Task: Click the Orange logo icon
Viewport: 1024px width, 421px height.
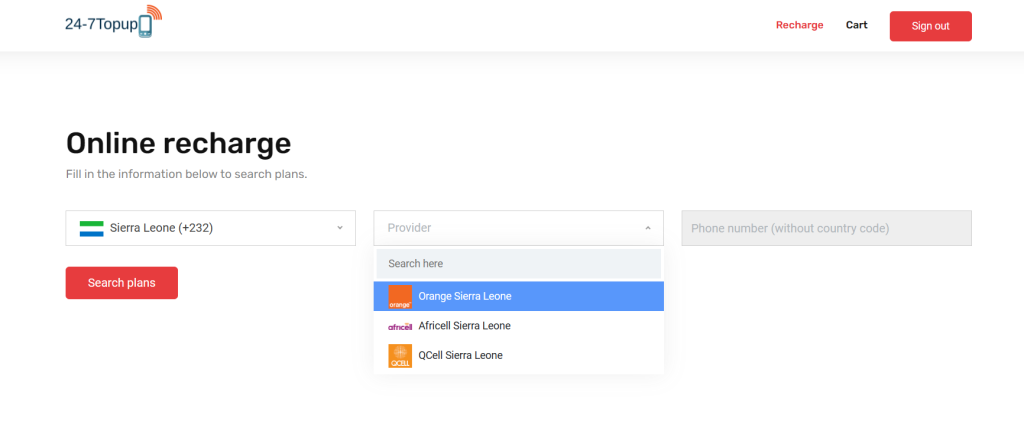Action: [x=400, y=296]
